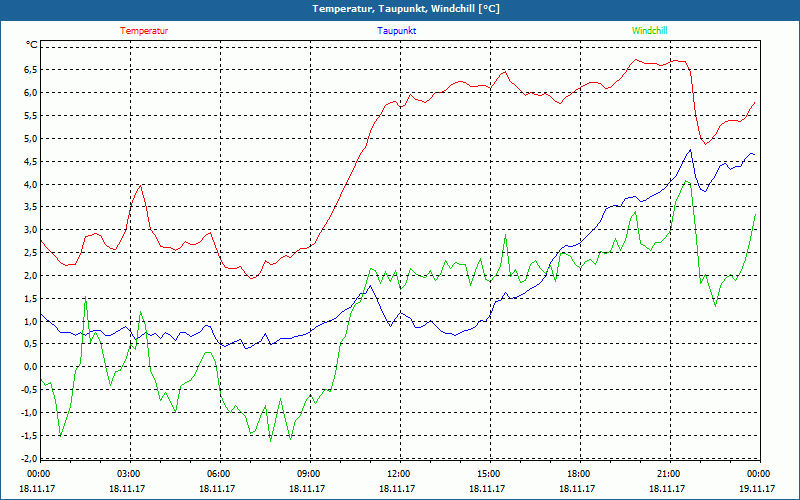
Task: Click the -0,5 y-axis value
Action: (x=29, y=390)
